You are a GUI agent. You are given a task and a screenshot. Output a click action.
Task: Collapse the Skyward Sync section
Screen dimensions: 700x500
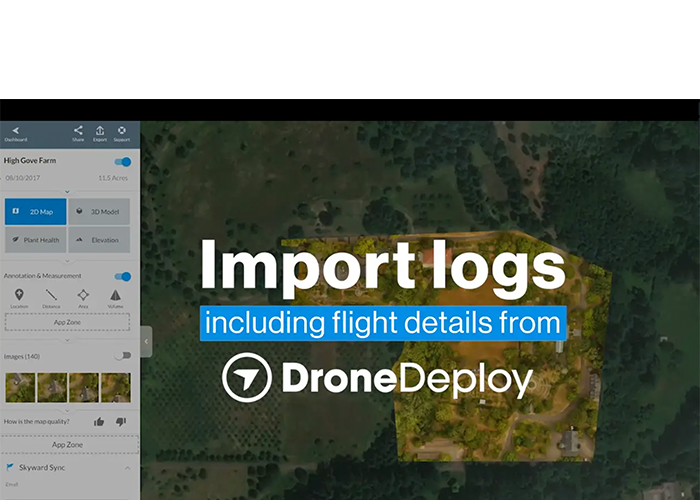click(x=126, y=468)
